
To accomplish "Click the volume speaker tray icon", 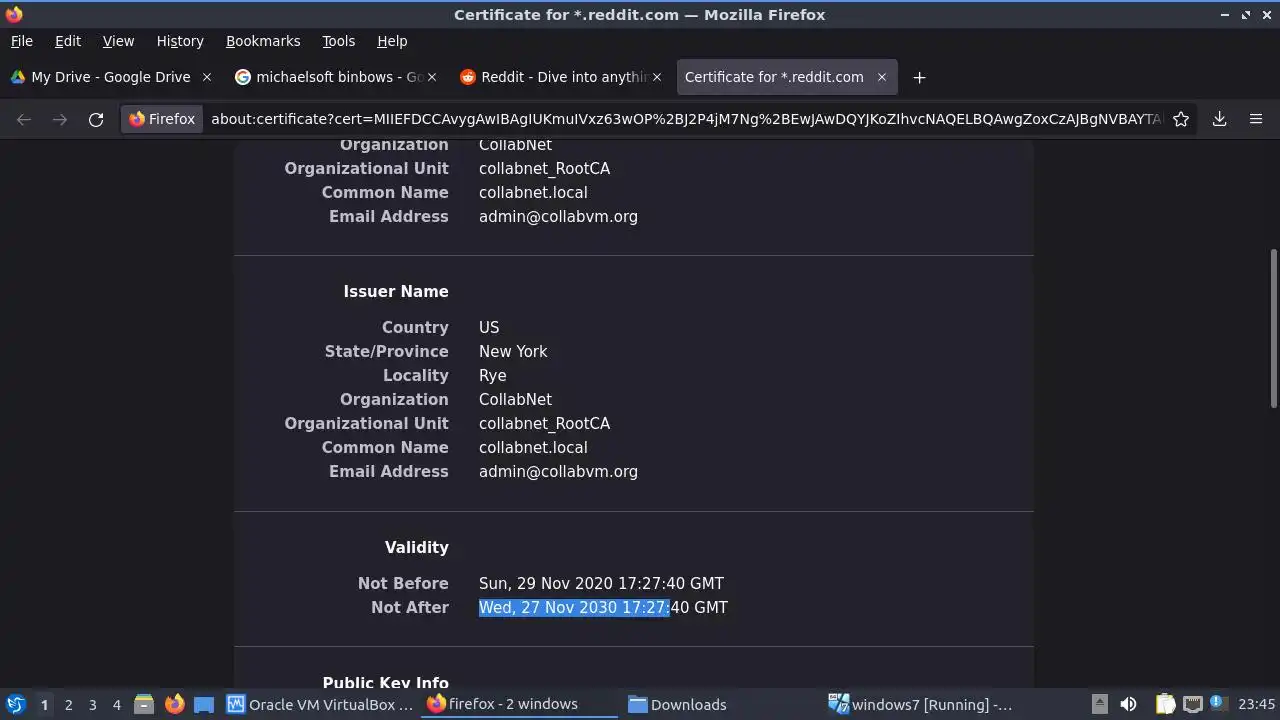I will pos(1129,704).
